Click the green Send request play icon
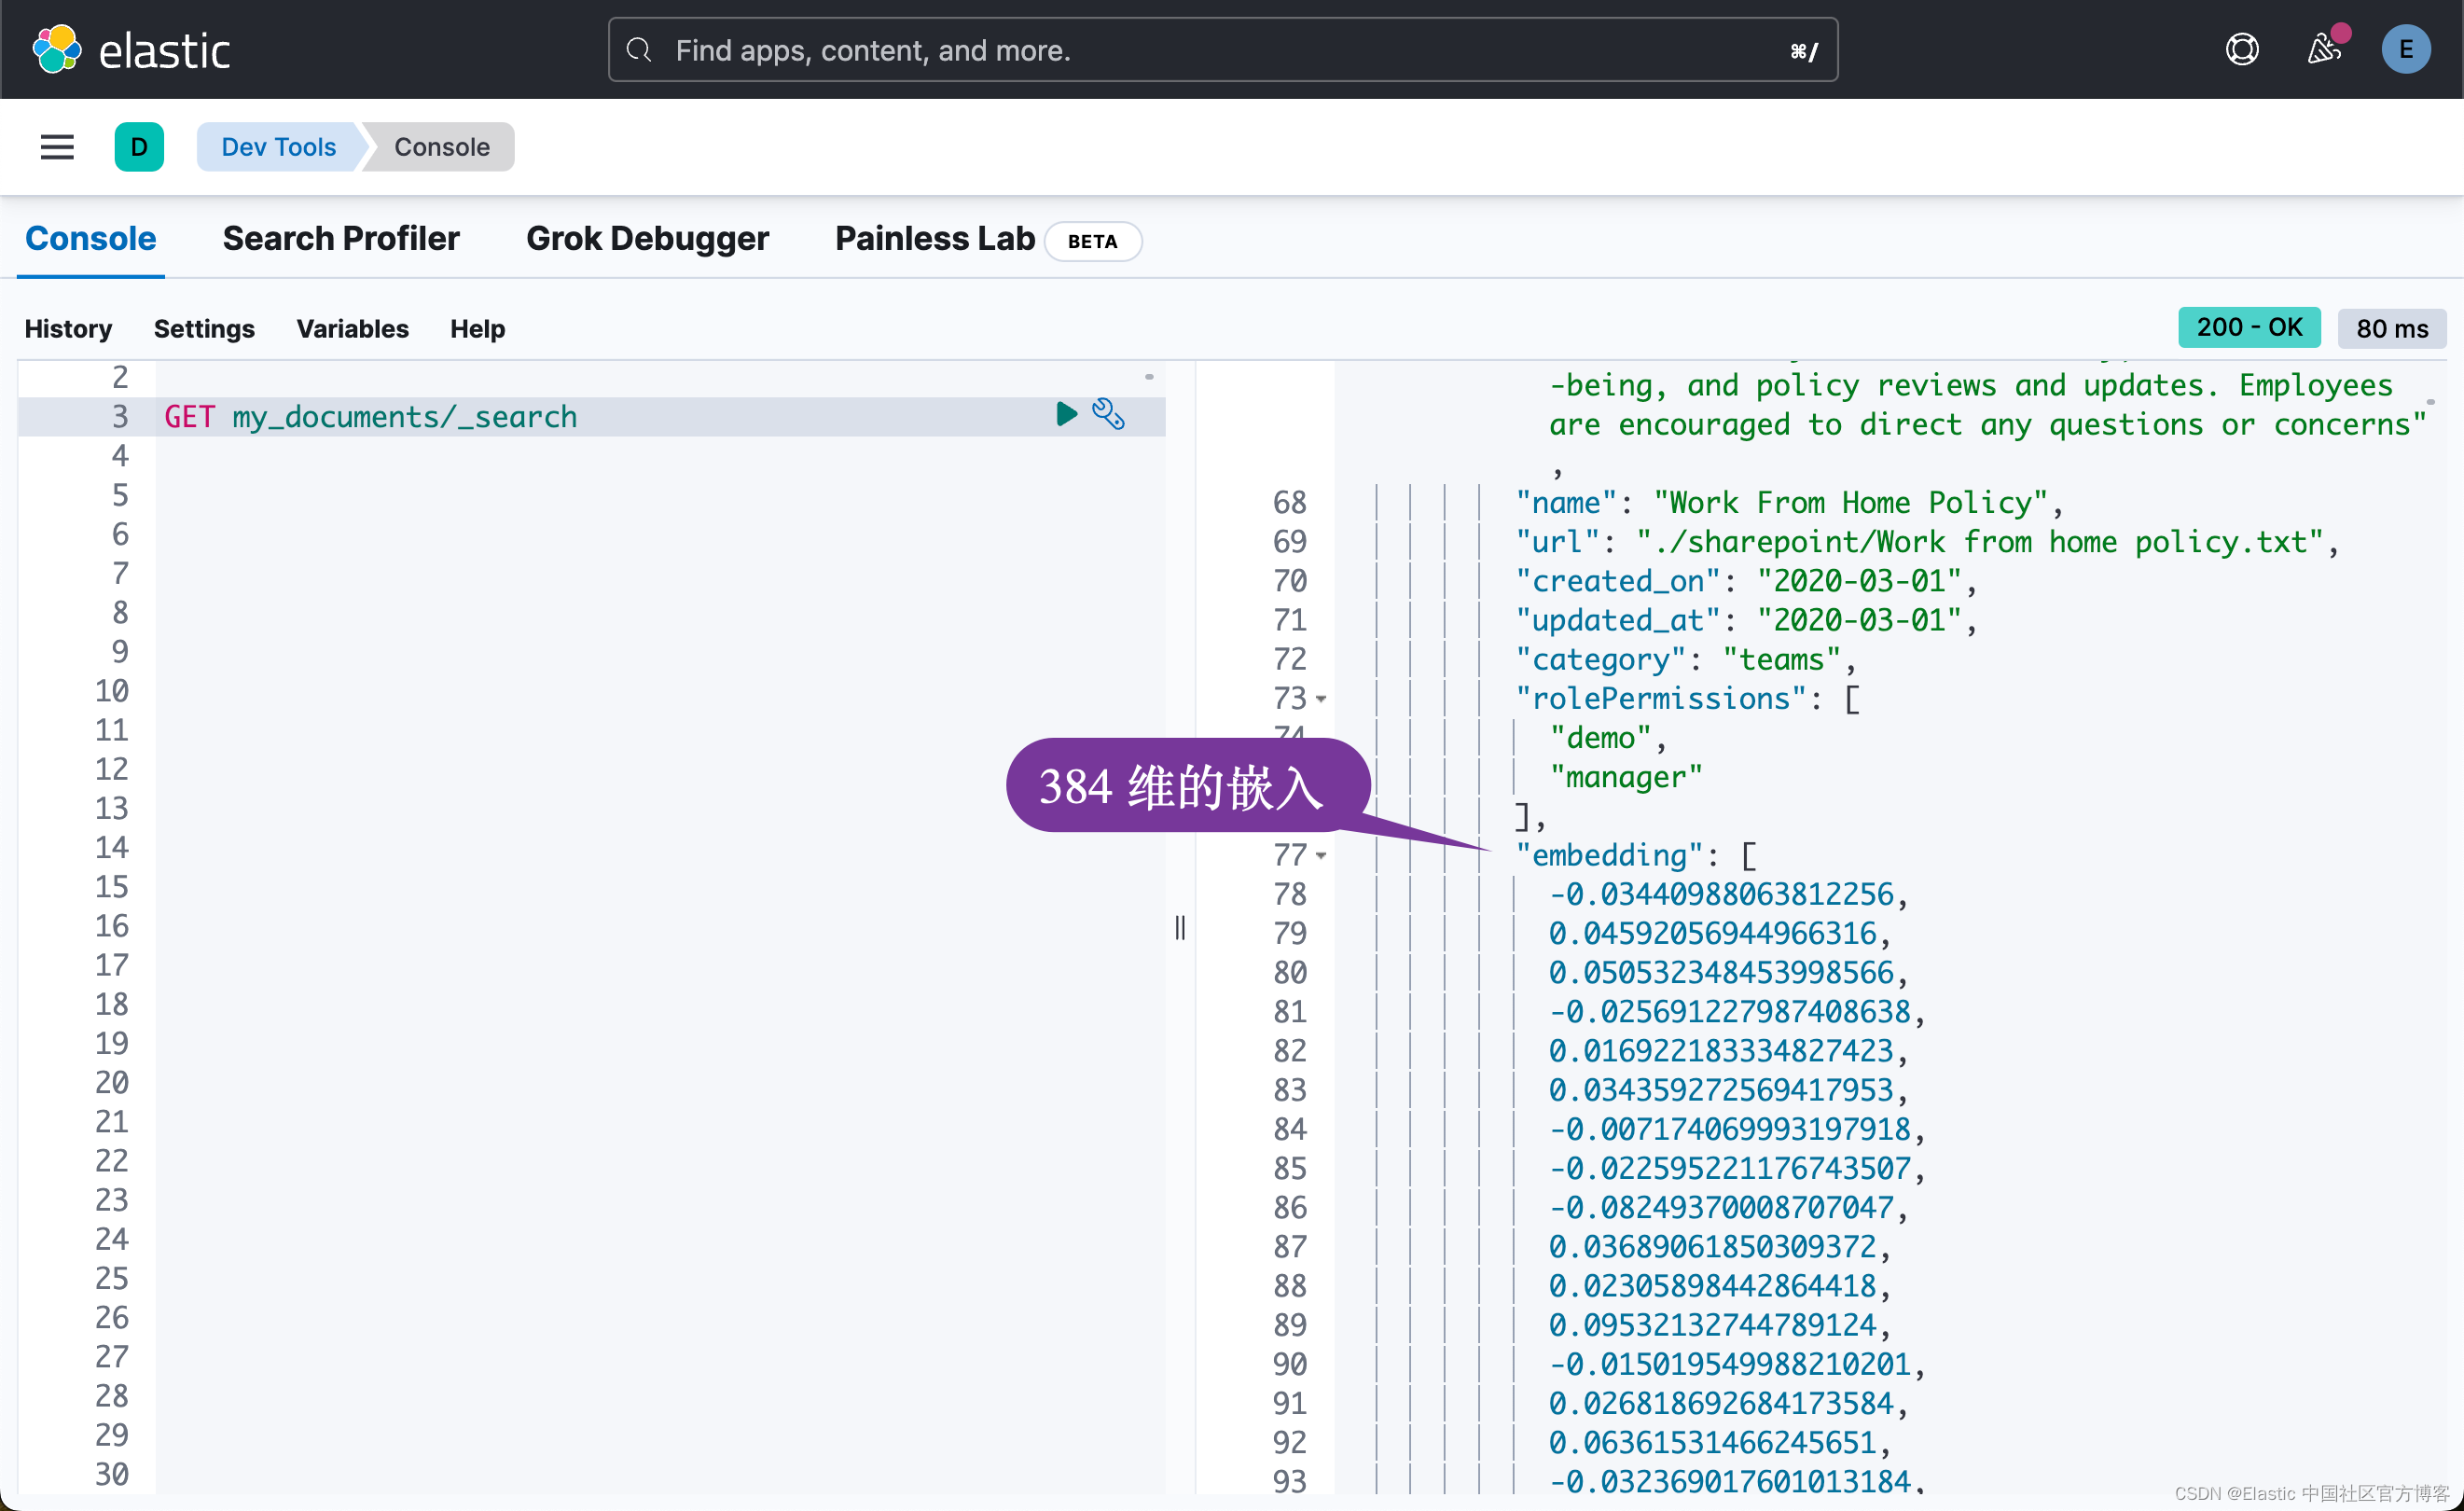Viewport: 2464px width, 1511px height. point(1066,414)
